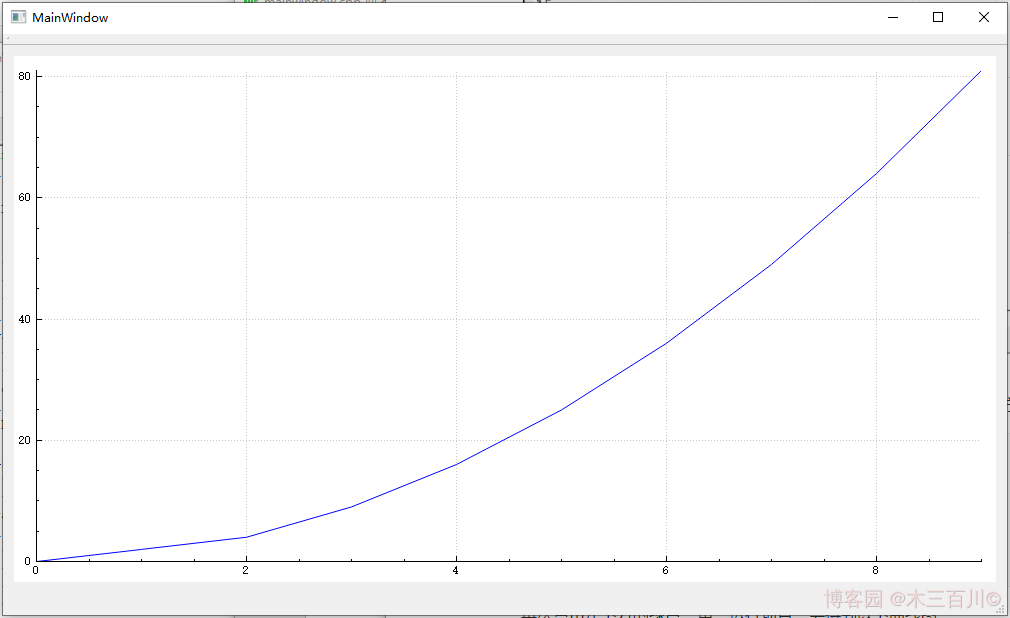Screen dimensions: 1010x618
Task: Click the x-axis origin label 0
Action: coord(36,571)
